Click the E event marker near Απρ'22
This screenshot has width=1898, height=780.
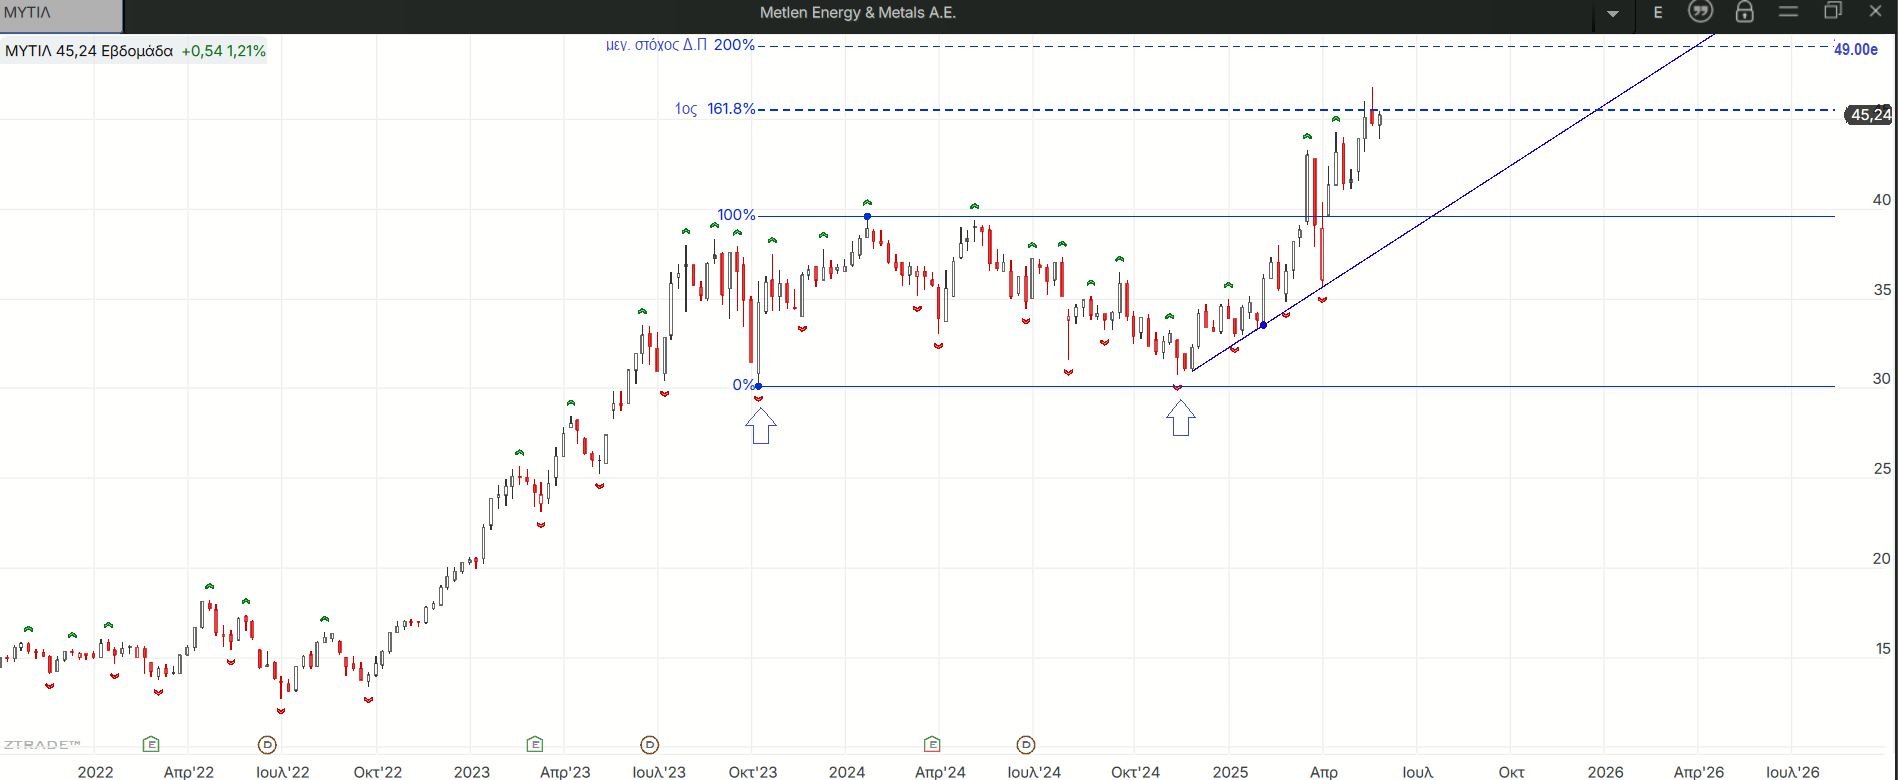tap(151, 744)
